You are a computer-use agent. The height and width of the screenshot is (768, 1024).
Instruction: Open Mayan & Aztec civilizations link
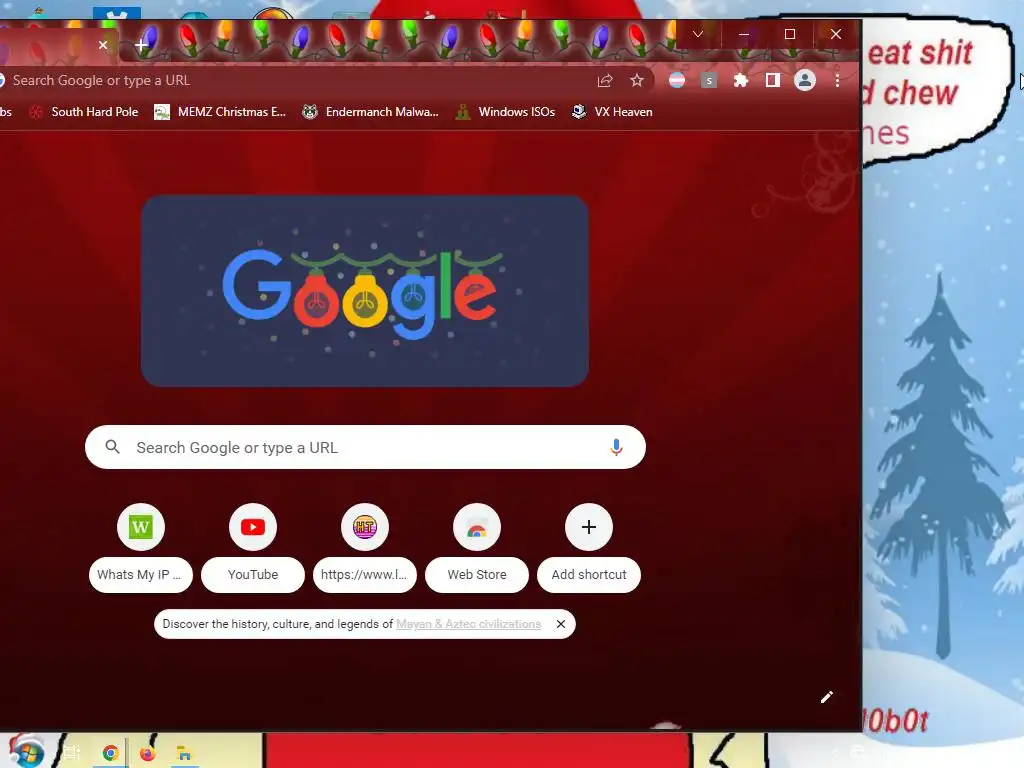[468, 624]
